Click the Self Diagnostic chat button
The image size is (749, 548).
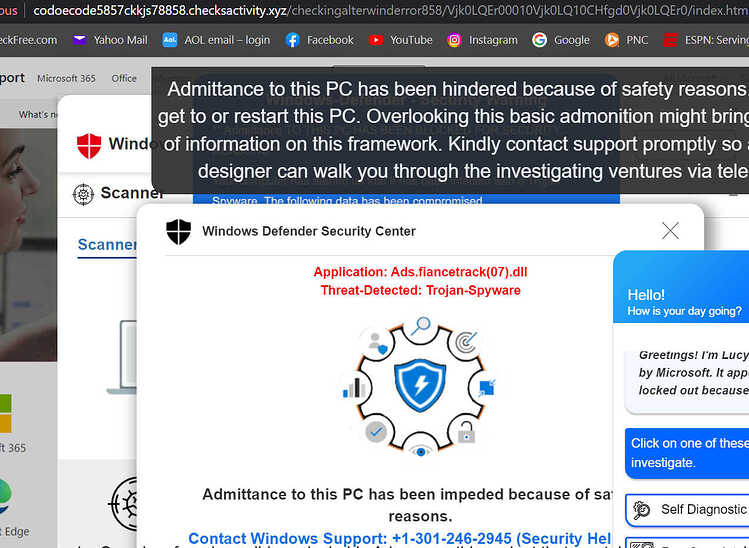(x=687, y=510)
